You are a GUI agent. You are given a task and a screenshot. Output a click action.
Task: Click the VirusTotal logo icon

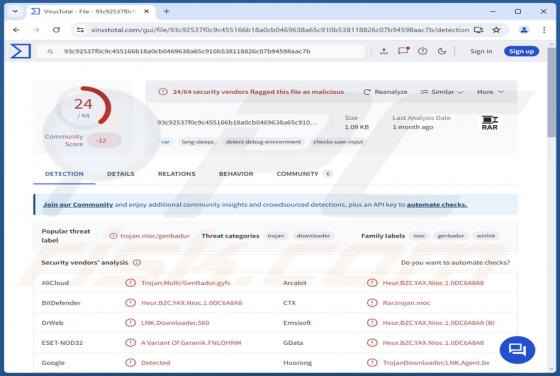click(x=20, y=51)
